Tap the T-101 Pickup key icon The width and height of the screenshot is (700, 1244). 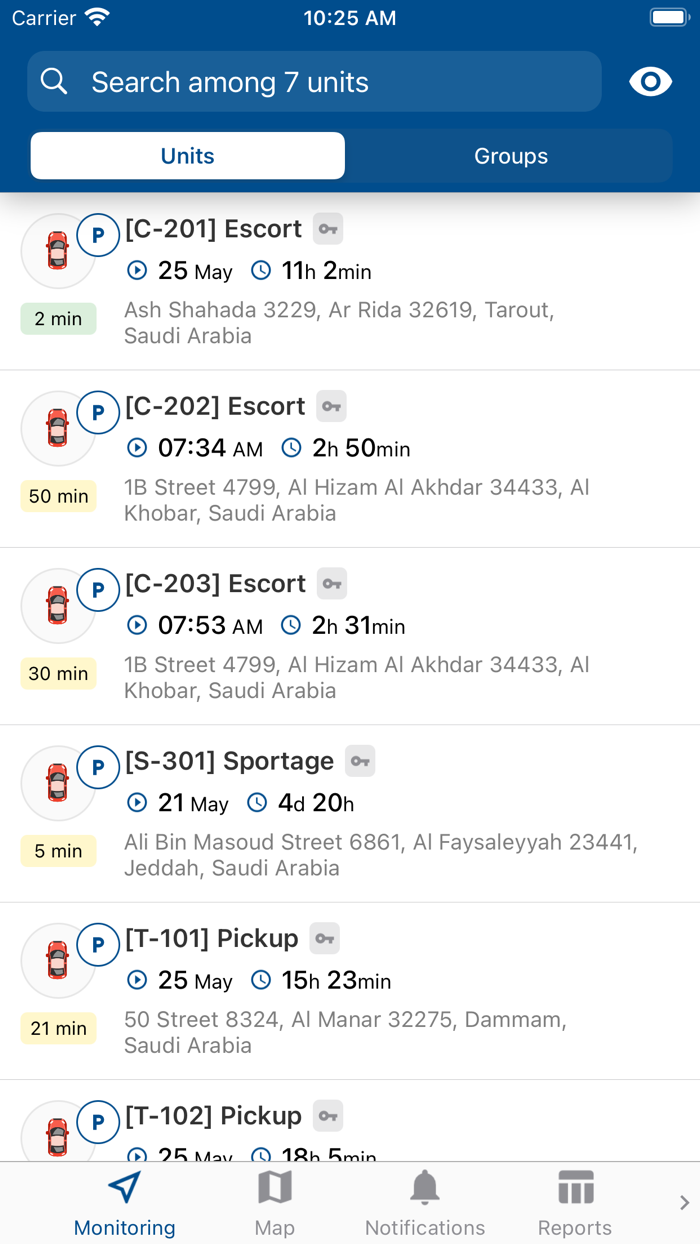point(324,938)
